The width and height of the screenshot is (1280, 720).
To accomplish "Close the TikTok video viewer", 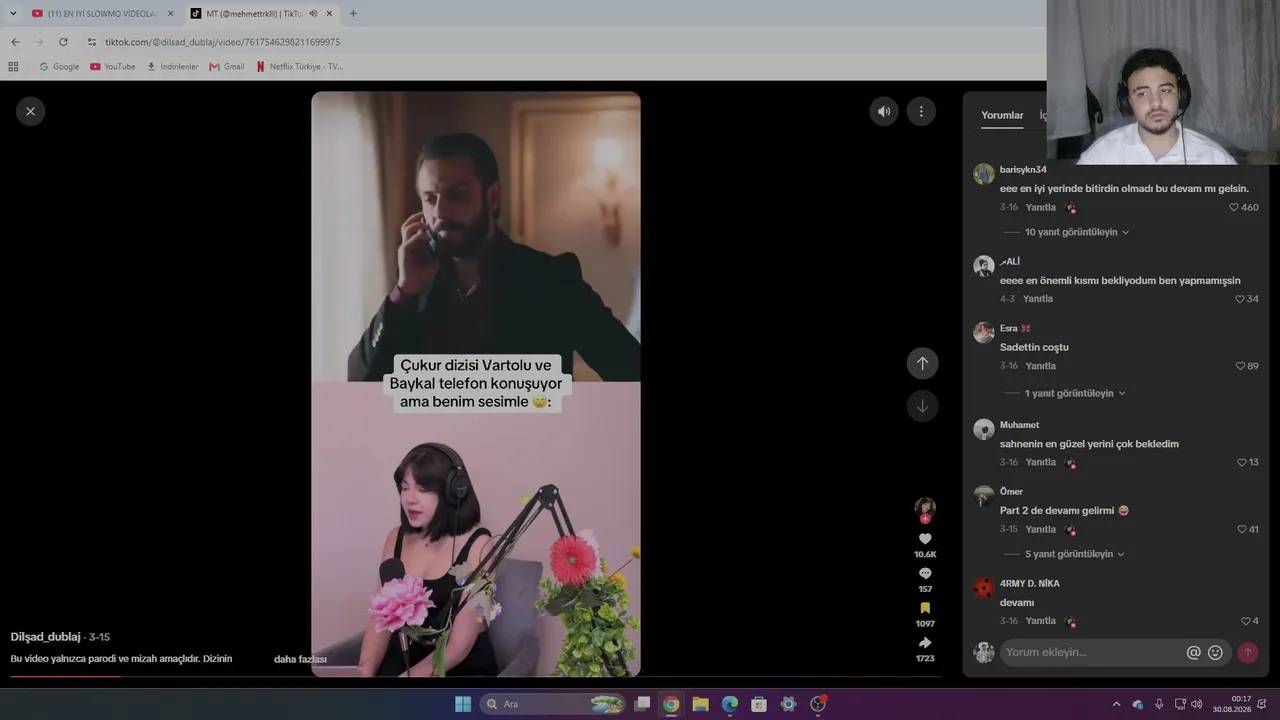I will (x=30, y=111).
